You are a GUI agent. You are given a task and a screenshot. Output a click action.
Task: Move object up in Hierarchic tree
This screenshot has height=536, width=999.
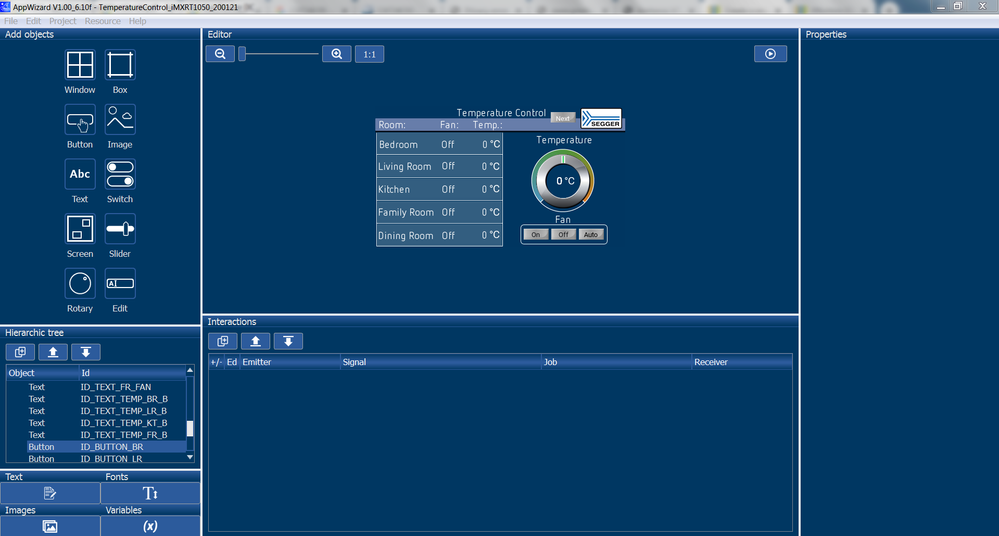click(x=53, y=352)
